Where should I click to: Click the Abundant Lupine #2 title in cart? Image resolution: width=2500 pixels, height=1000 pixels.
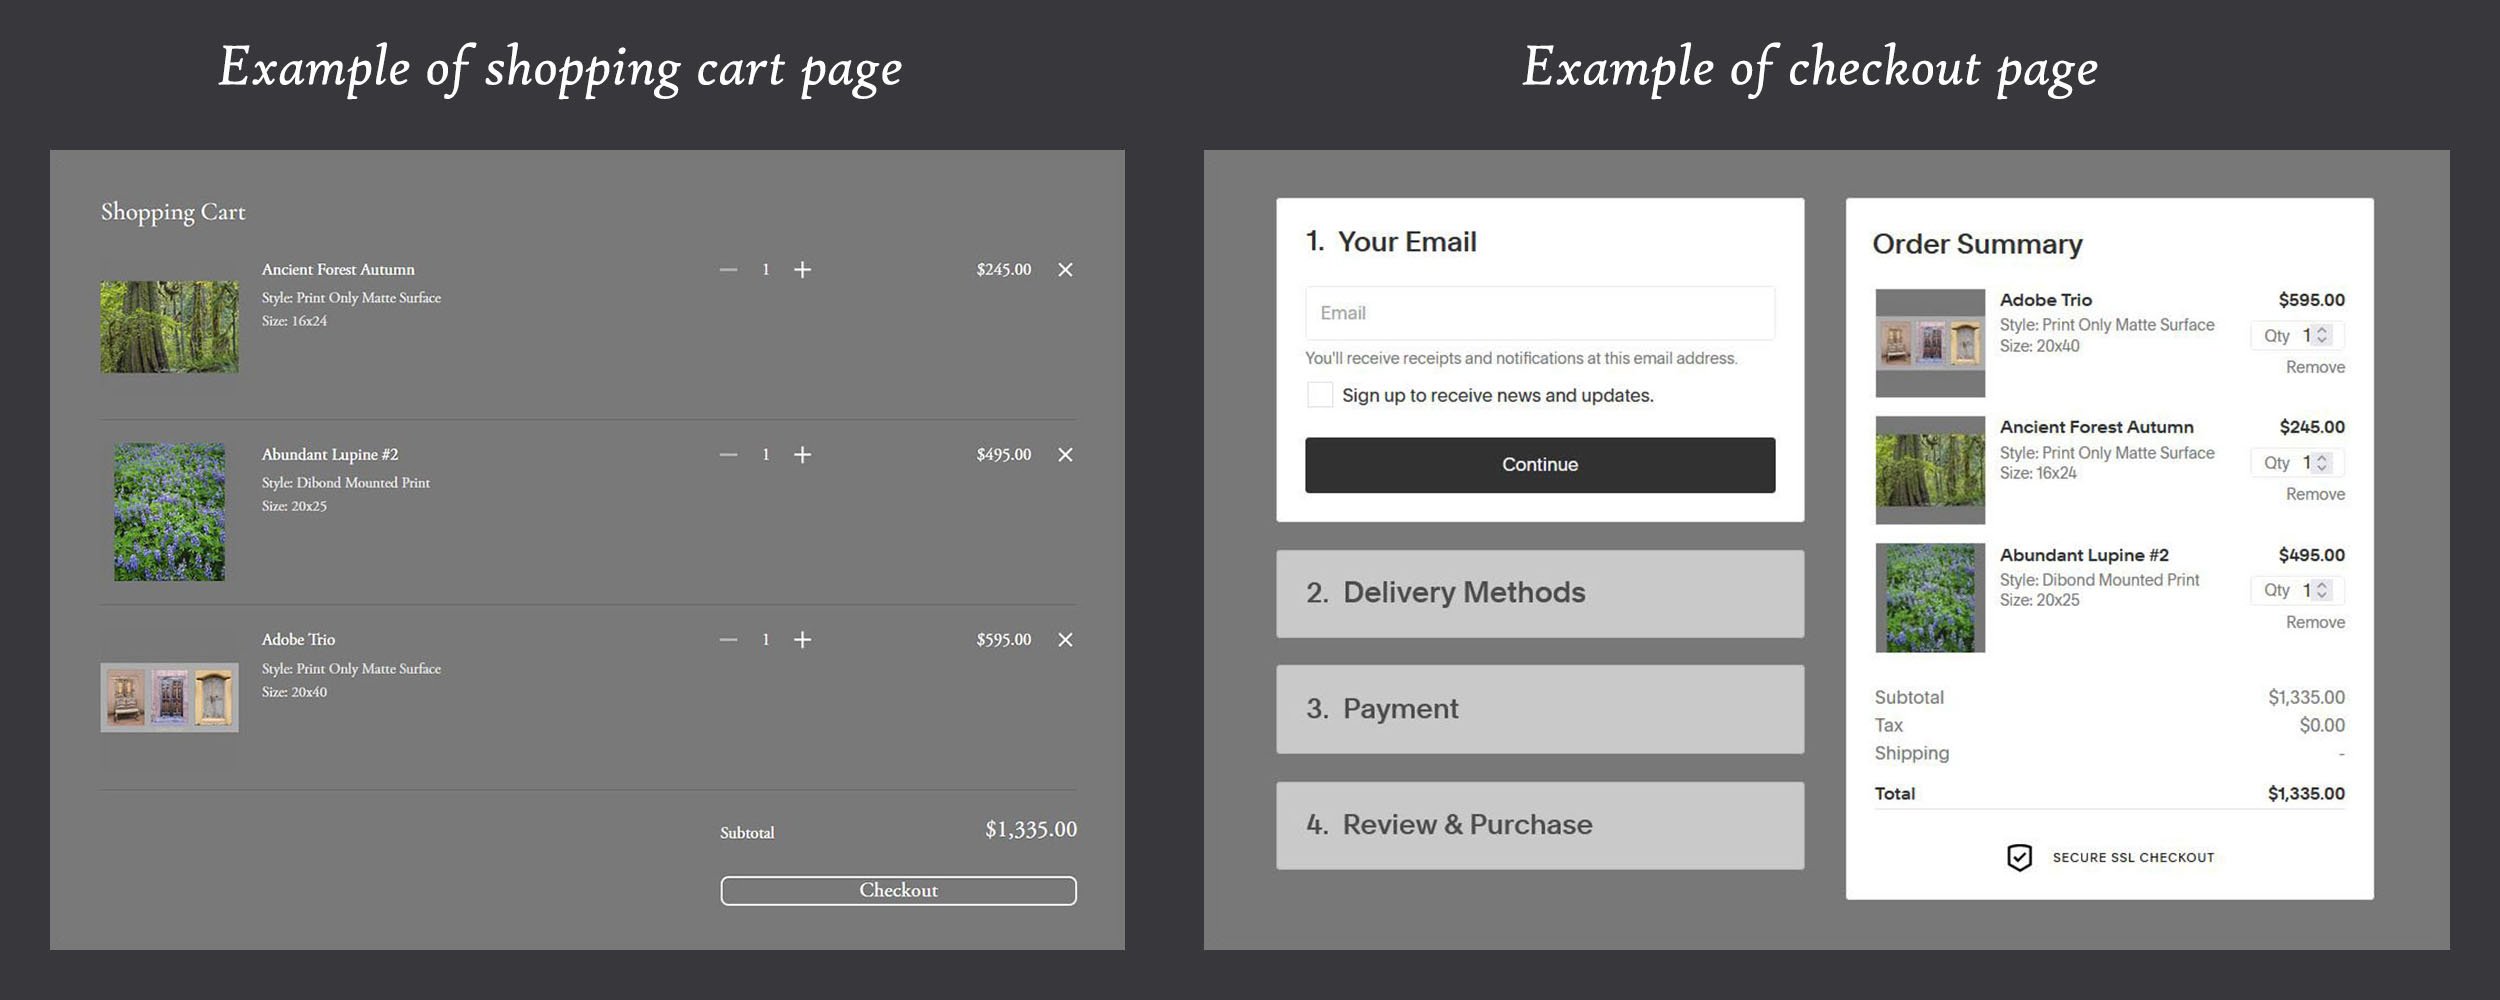[330, 455]
